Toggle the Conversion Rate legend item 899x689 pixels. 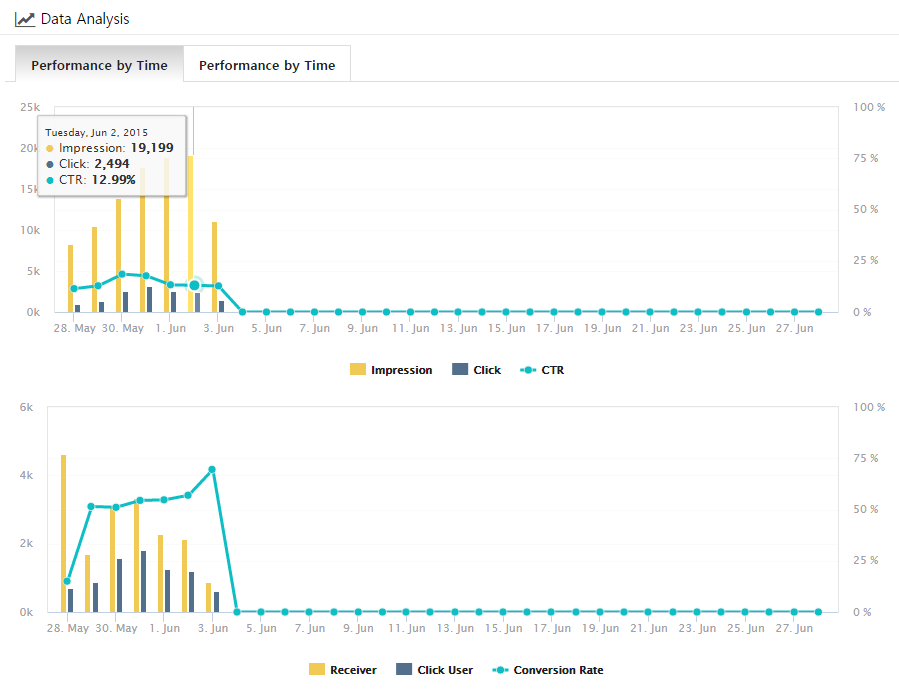click(558, 670)
